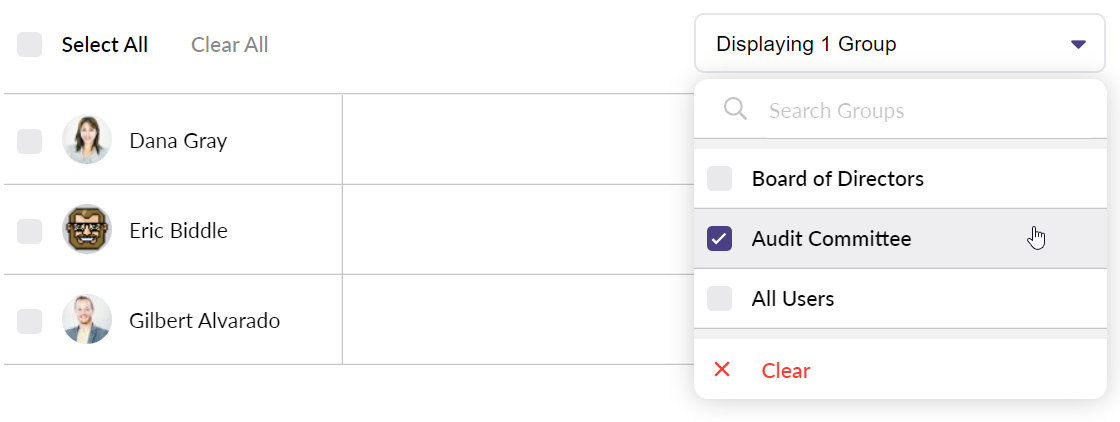Focus the Search Groups input field
Image resolution: width=1120 pixels, height=422 pixels.
click(920, 110)
